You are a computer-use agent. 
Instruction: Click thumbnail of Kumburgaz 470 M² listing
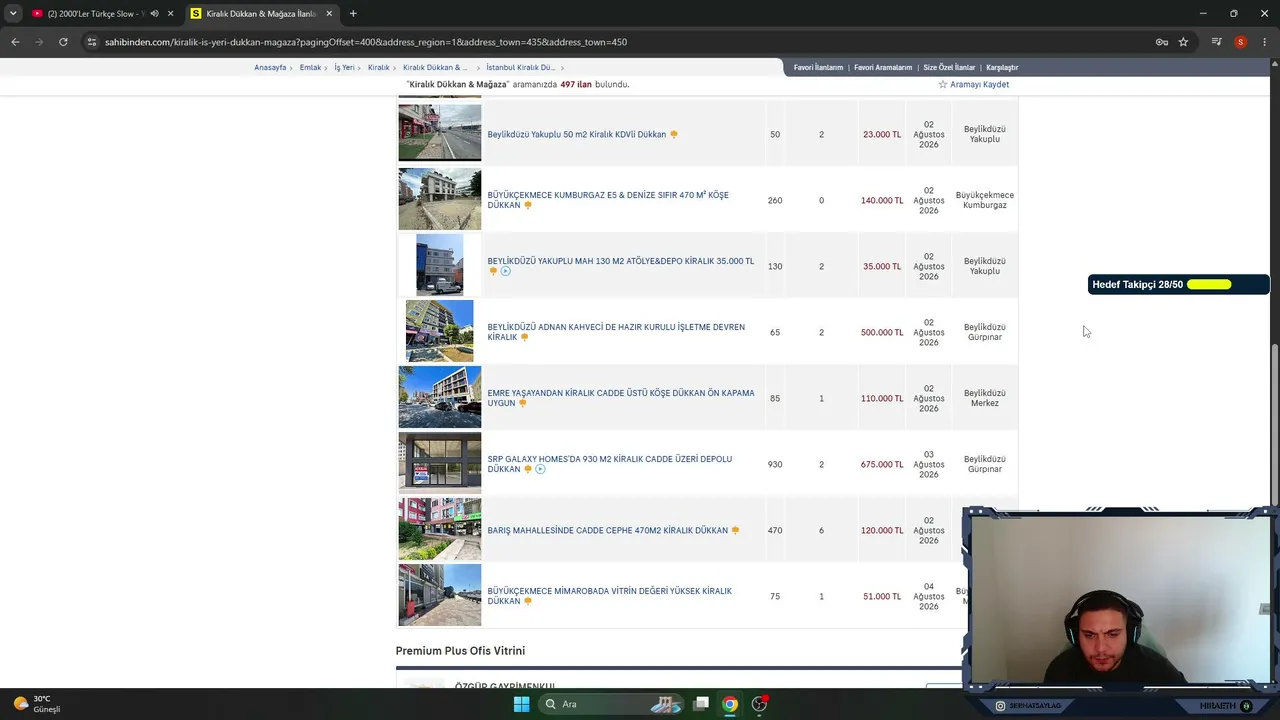pos(440,199)
